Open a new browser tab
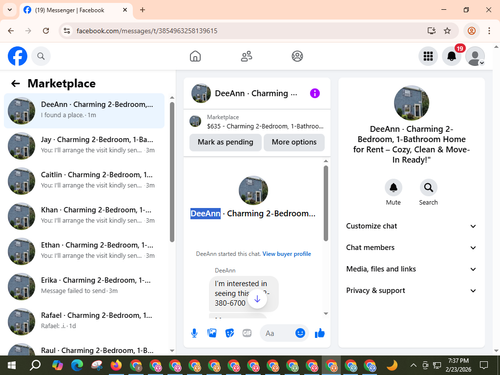The width and height of the screenshot is (500, 375). click(142, 10)
